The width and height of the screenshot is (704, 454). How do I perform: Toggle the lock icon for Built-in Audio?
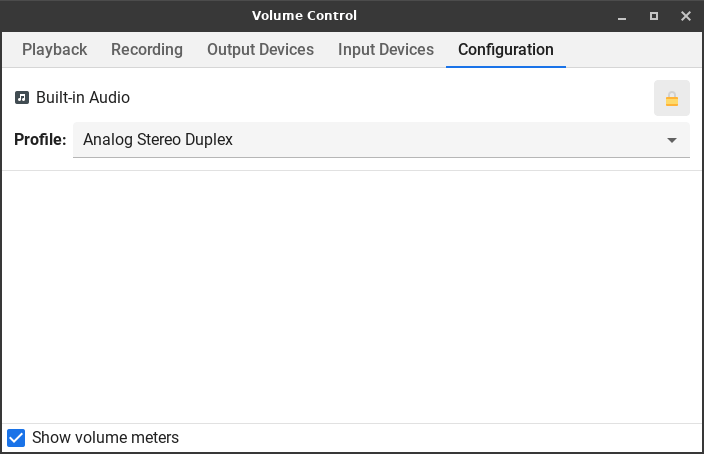pos(671,98)
